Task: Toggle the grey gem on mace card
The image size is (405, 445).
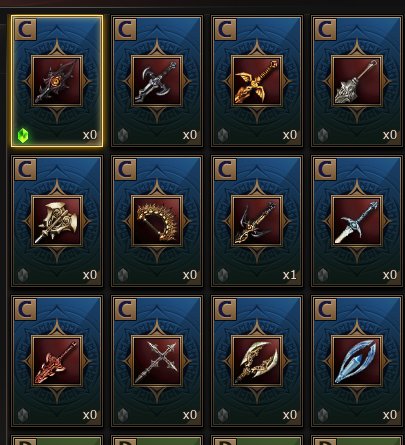Action: 323,135
